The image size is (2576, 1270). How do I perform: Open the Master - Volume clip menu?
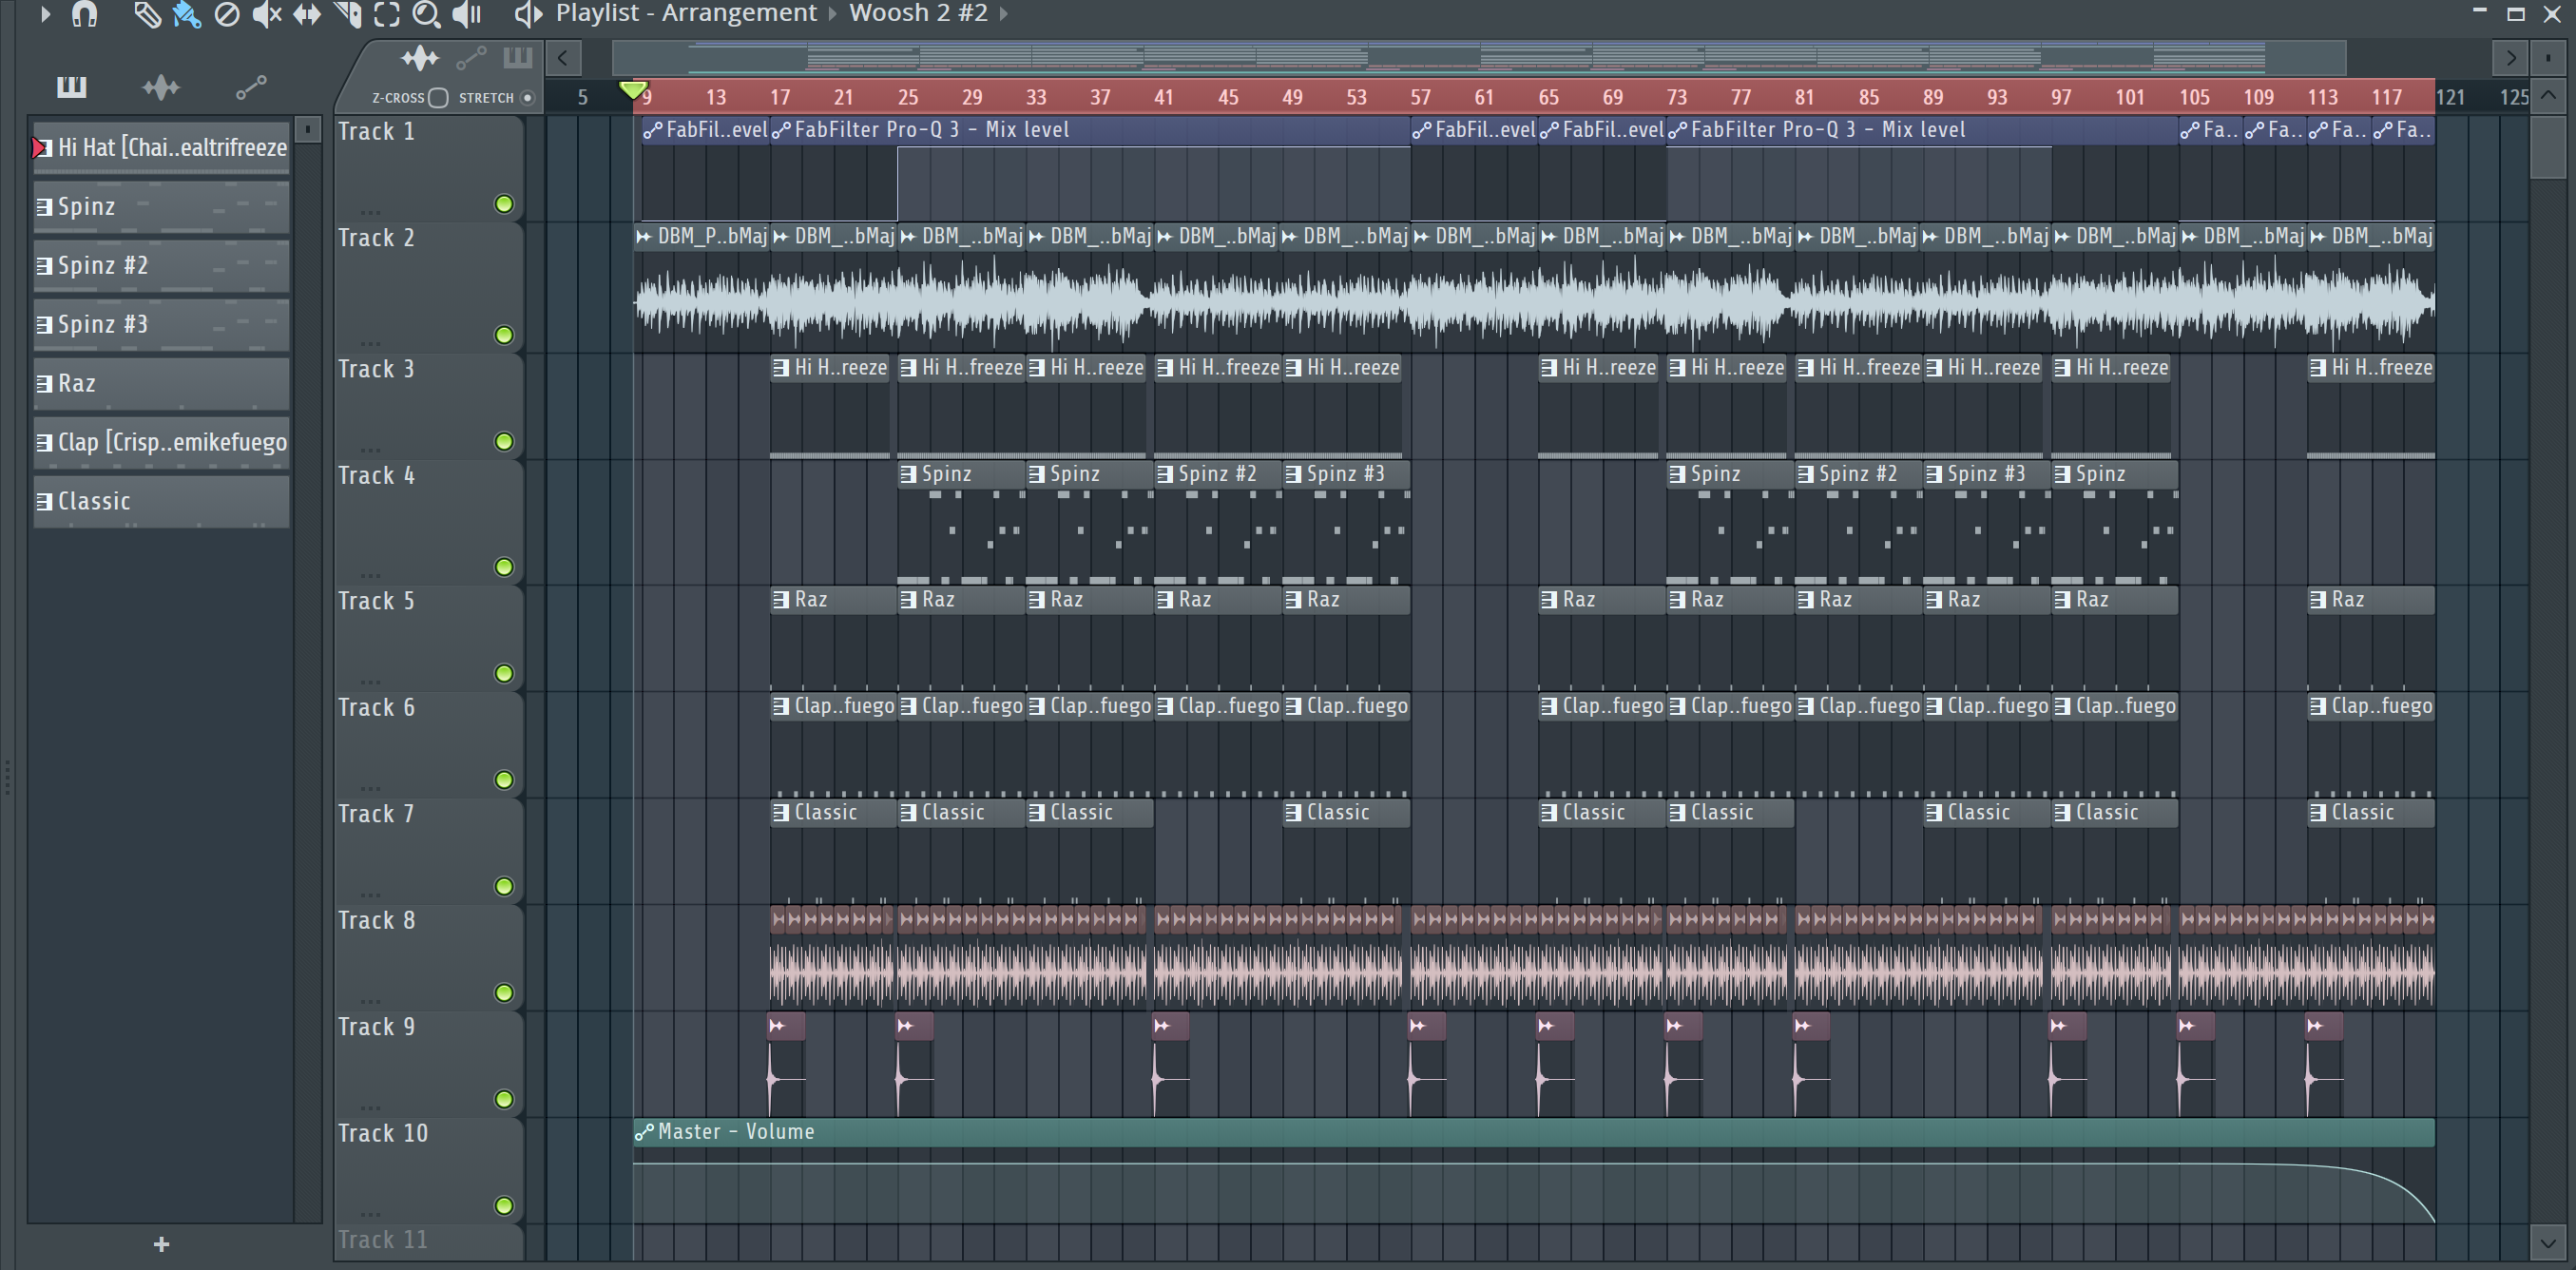pyautogui.click(x=645, y=1132)
